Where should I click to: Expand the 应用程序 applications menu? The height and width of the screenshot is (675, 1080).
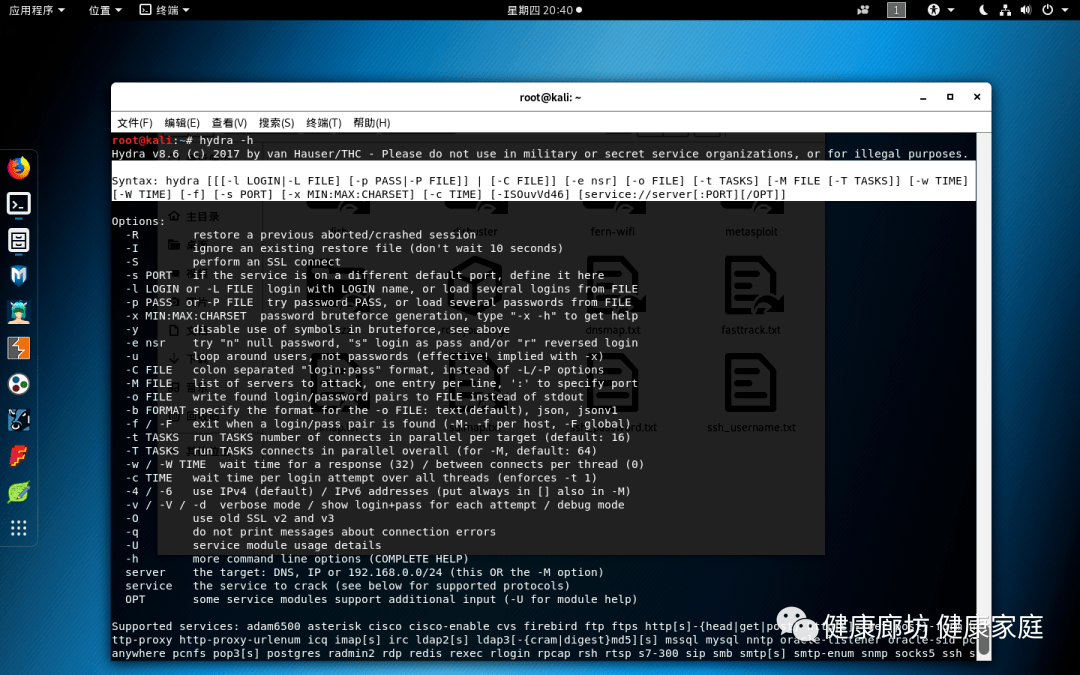pyautogui.click(x=37, y=10)
